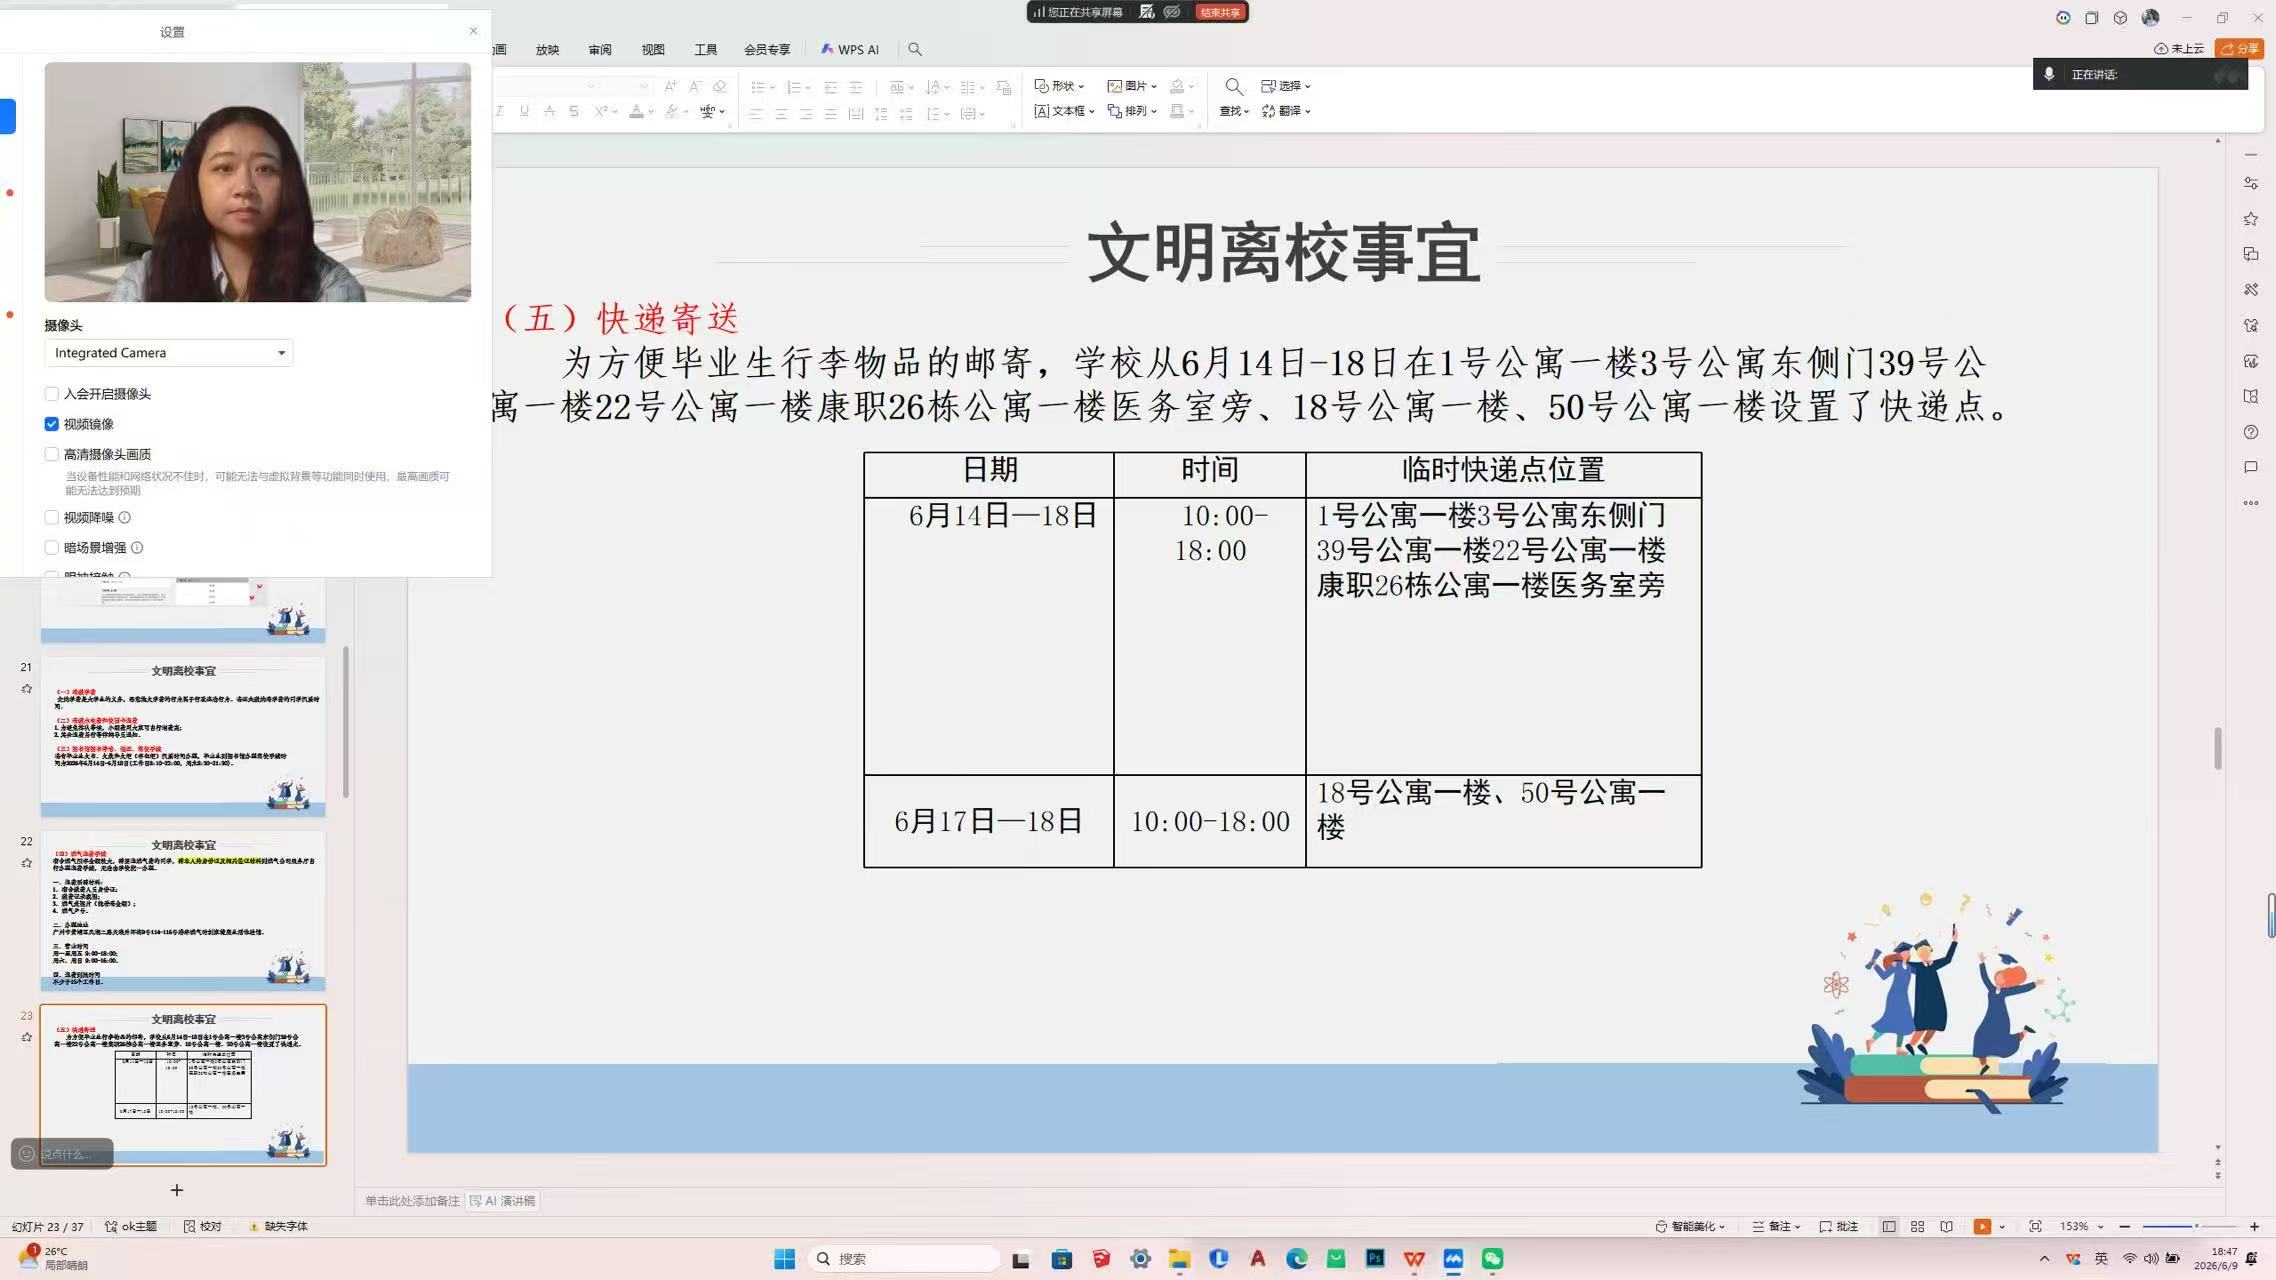Click the search icon beside WPS AI
This screenshot has height=1280, width=2276.
point(915,49)
